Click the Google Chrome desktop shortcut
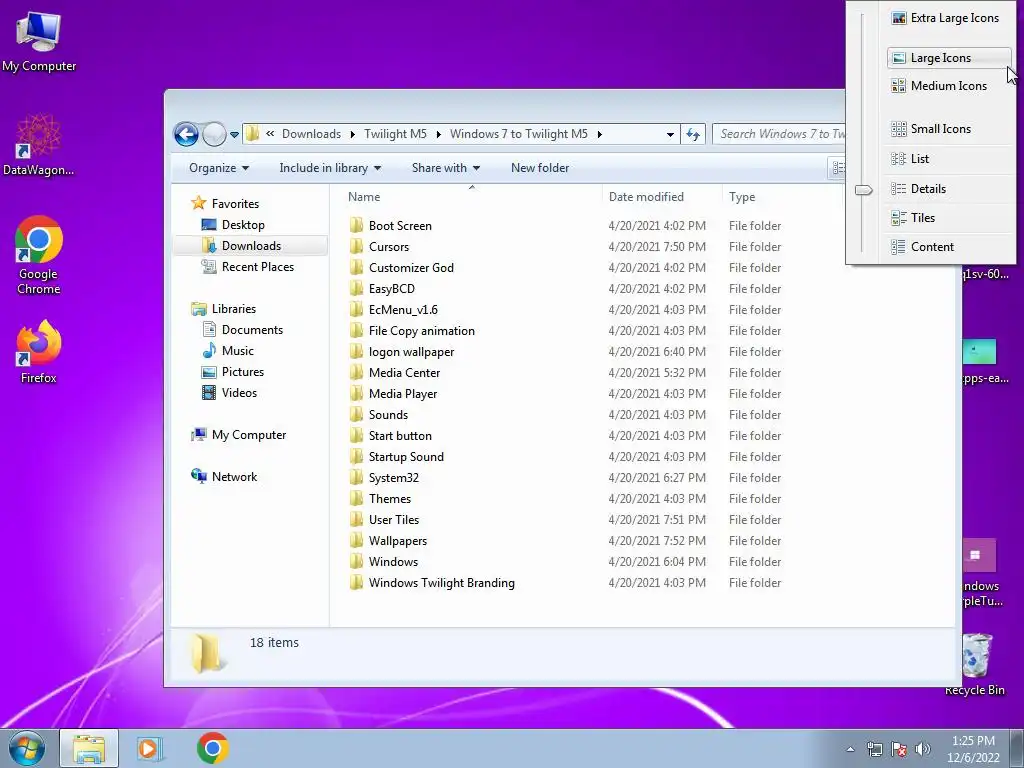Viewport: 1024px width, 768px height. (x=39, y=255)
